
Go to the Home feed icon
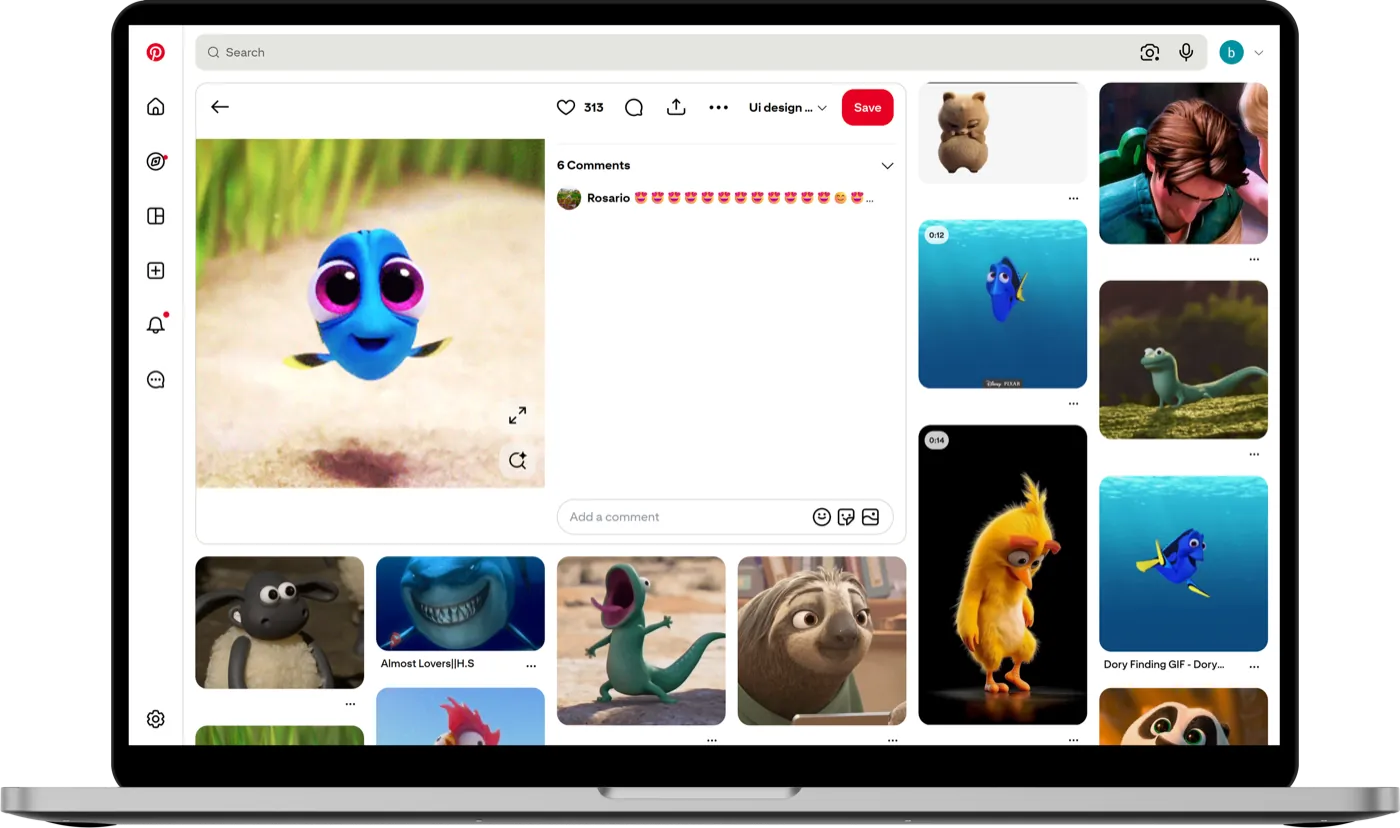tap(156, 107)
